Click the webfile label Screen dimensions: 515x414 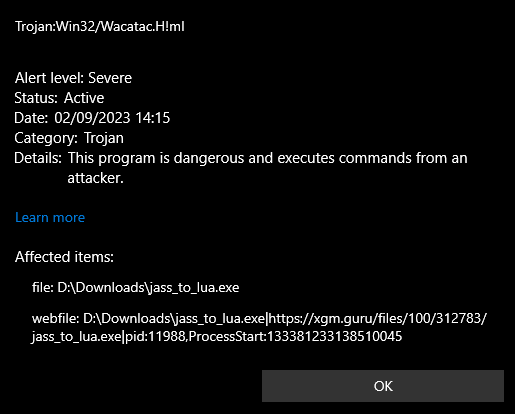pos(55,319)
